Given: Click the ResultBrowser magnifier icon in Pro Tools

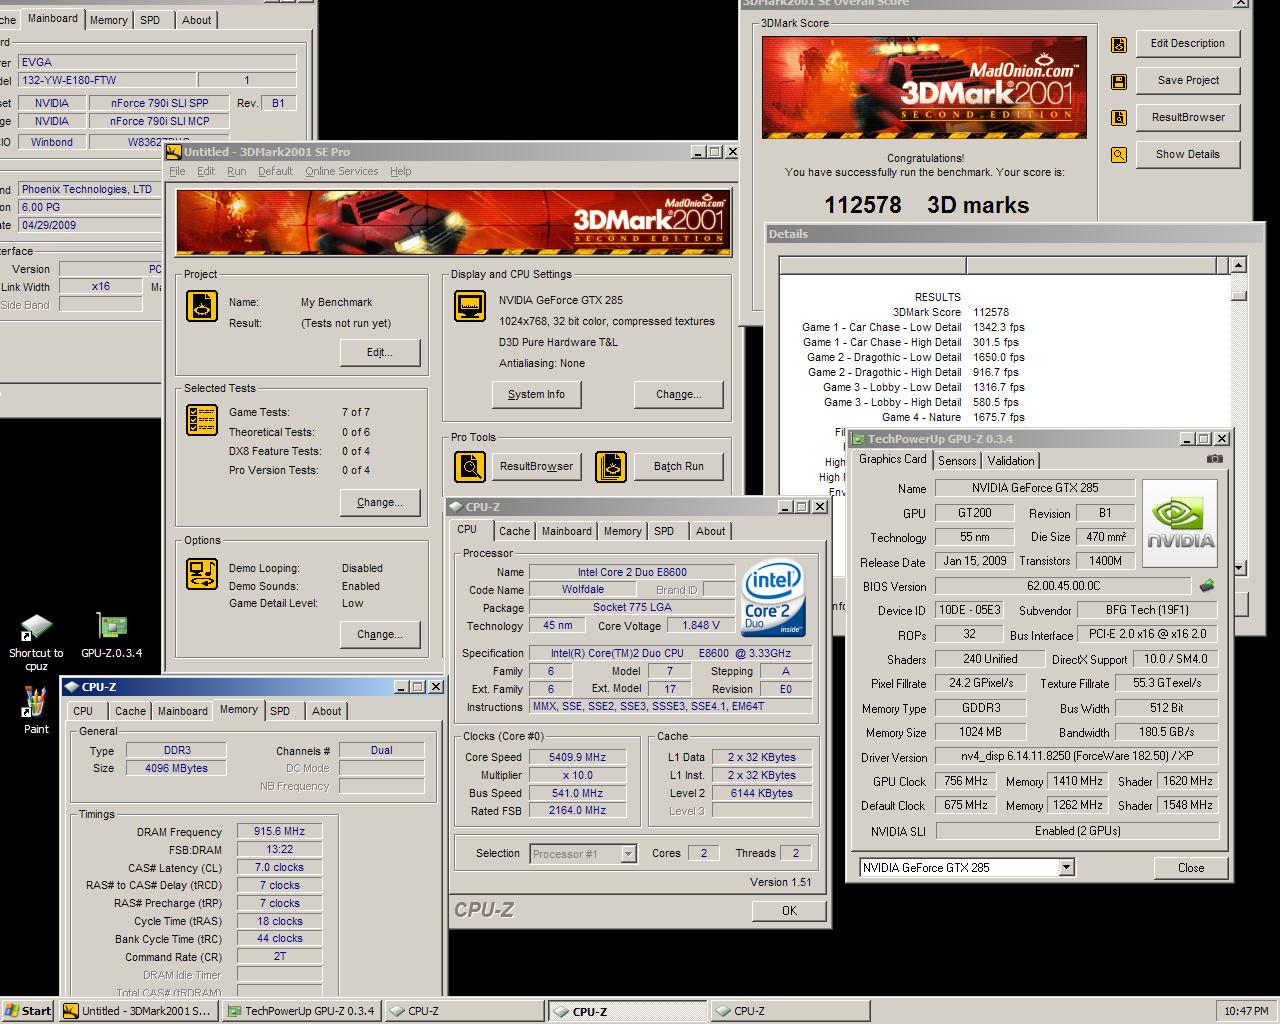Looking at the screenshot, I should [470, 466].
